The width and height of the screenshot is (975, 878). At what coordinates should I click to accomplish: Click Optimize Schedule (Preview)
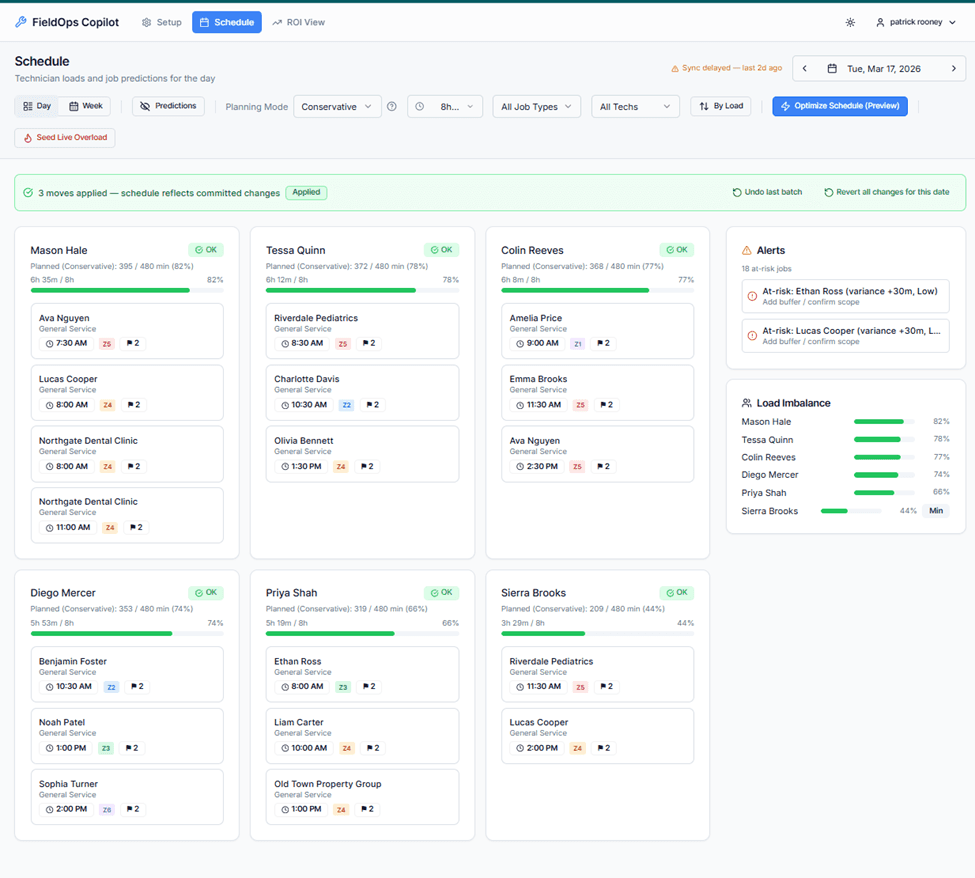839,106
